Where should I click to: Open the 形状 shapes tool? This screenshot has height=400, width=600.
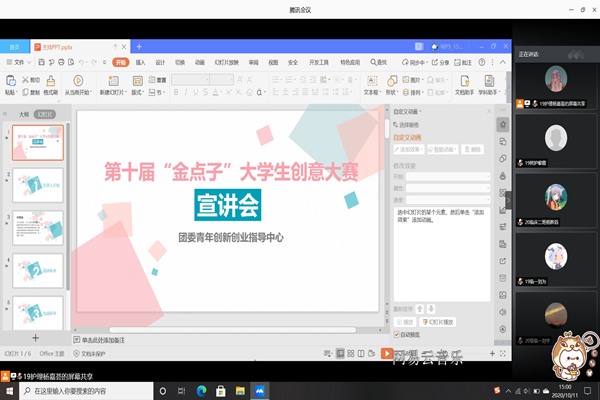[392, 82]
